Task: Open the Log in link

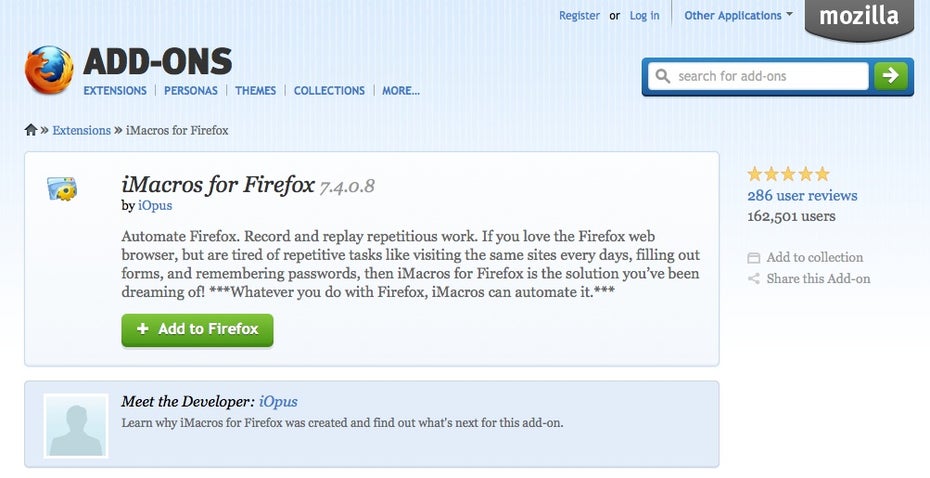Action: (x=644, y=16)
